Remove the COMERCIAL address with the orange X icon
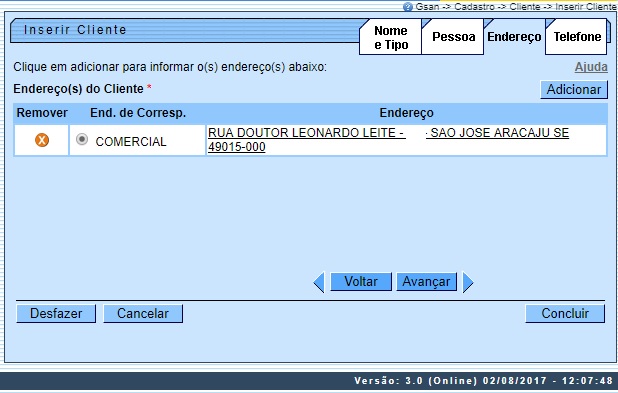618x393 pixels. 42,140
